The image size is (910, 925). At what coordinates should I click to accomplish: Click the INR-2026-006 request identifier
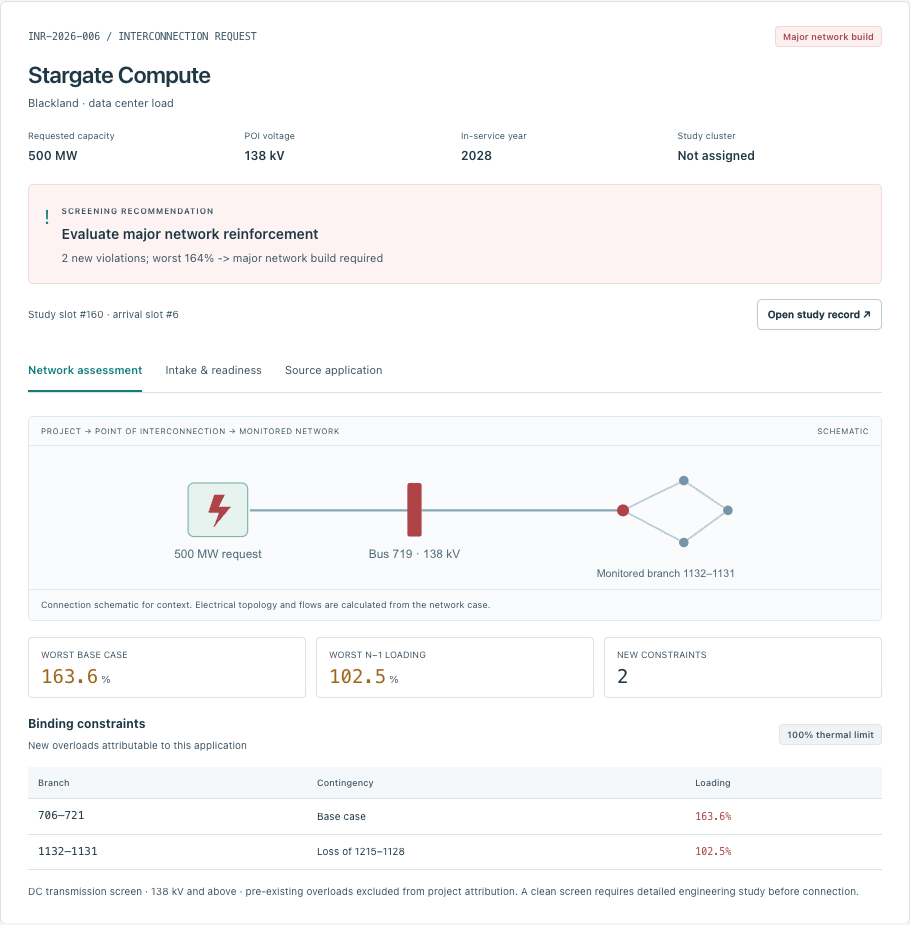64,37
